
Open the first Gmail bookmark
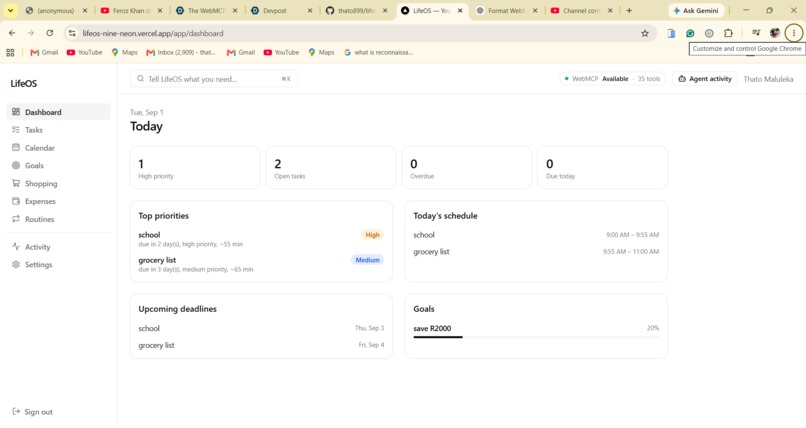click(44, 52)
